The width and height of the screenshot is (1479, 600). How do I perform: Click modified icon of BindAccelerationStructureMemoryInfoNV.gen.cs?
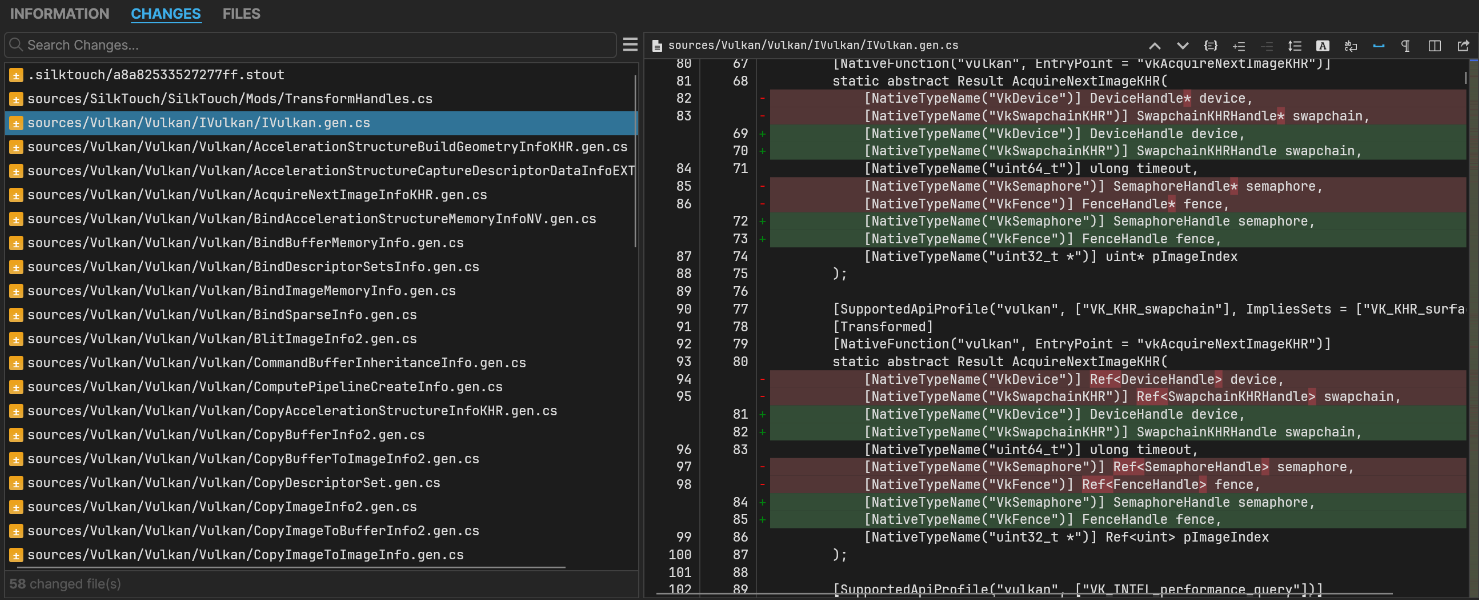[x=16, y=219]
